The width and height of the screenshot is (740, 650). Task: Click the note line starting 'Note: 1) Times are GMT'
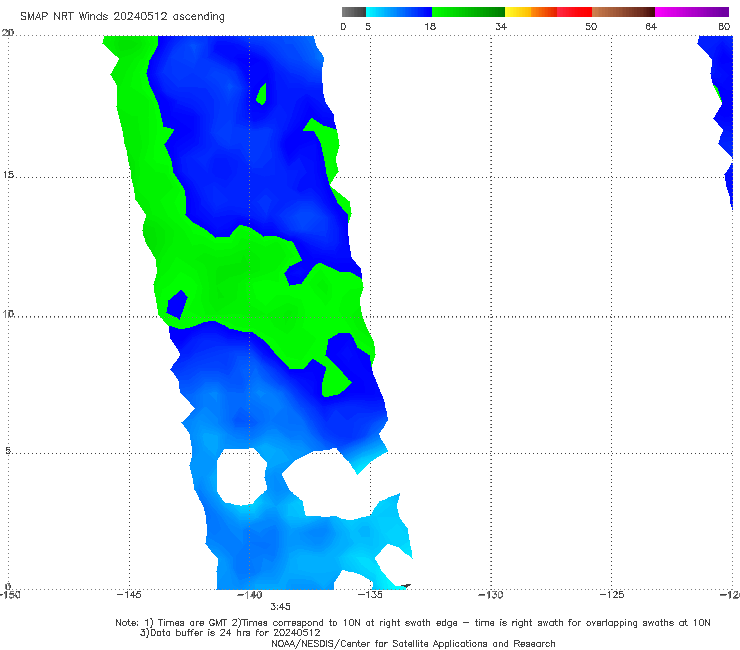coord(413,623)
